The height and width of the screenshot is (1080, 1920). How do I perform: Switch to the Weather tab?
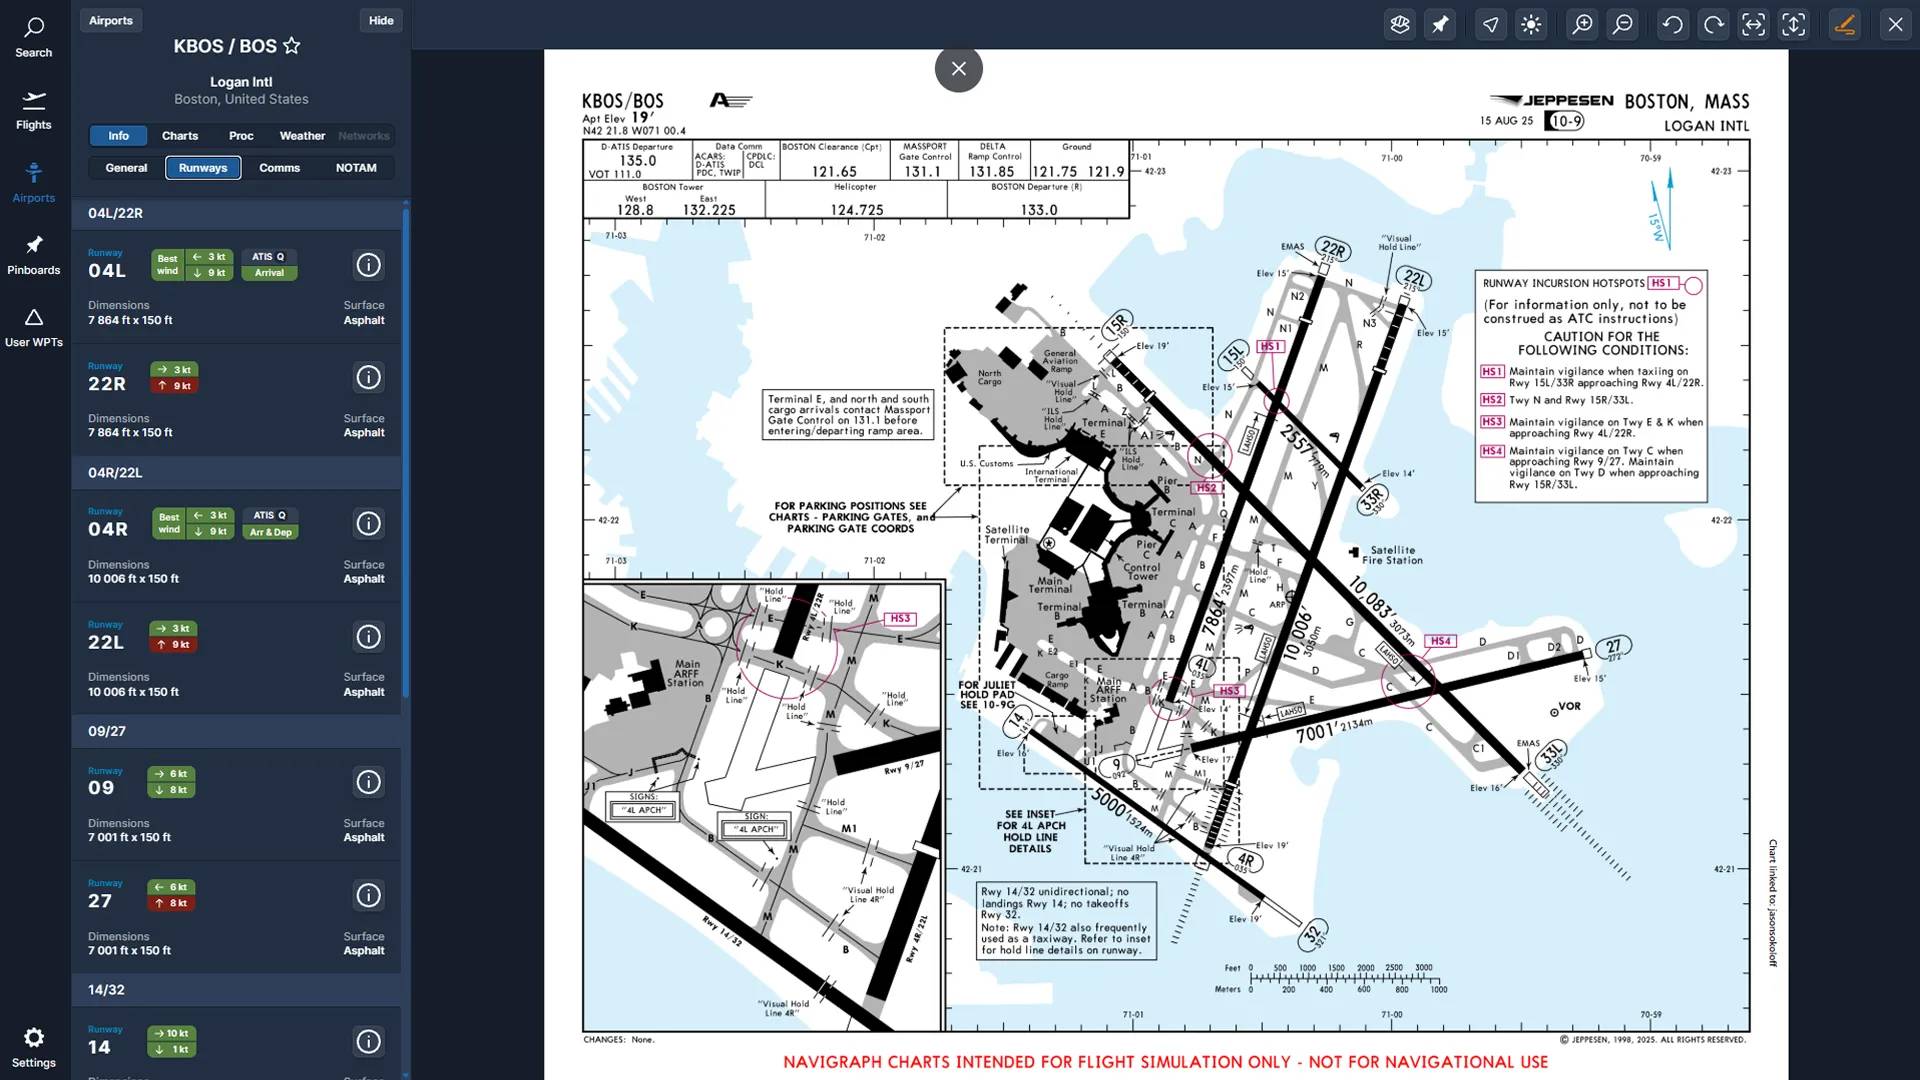[302, 136]
